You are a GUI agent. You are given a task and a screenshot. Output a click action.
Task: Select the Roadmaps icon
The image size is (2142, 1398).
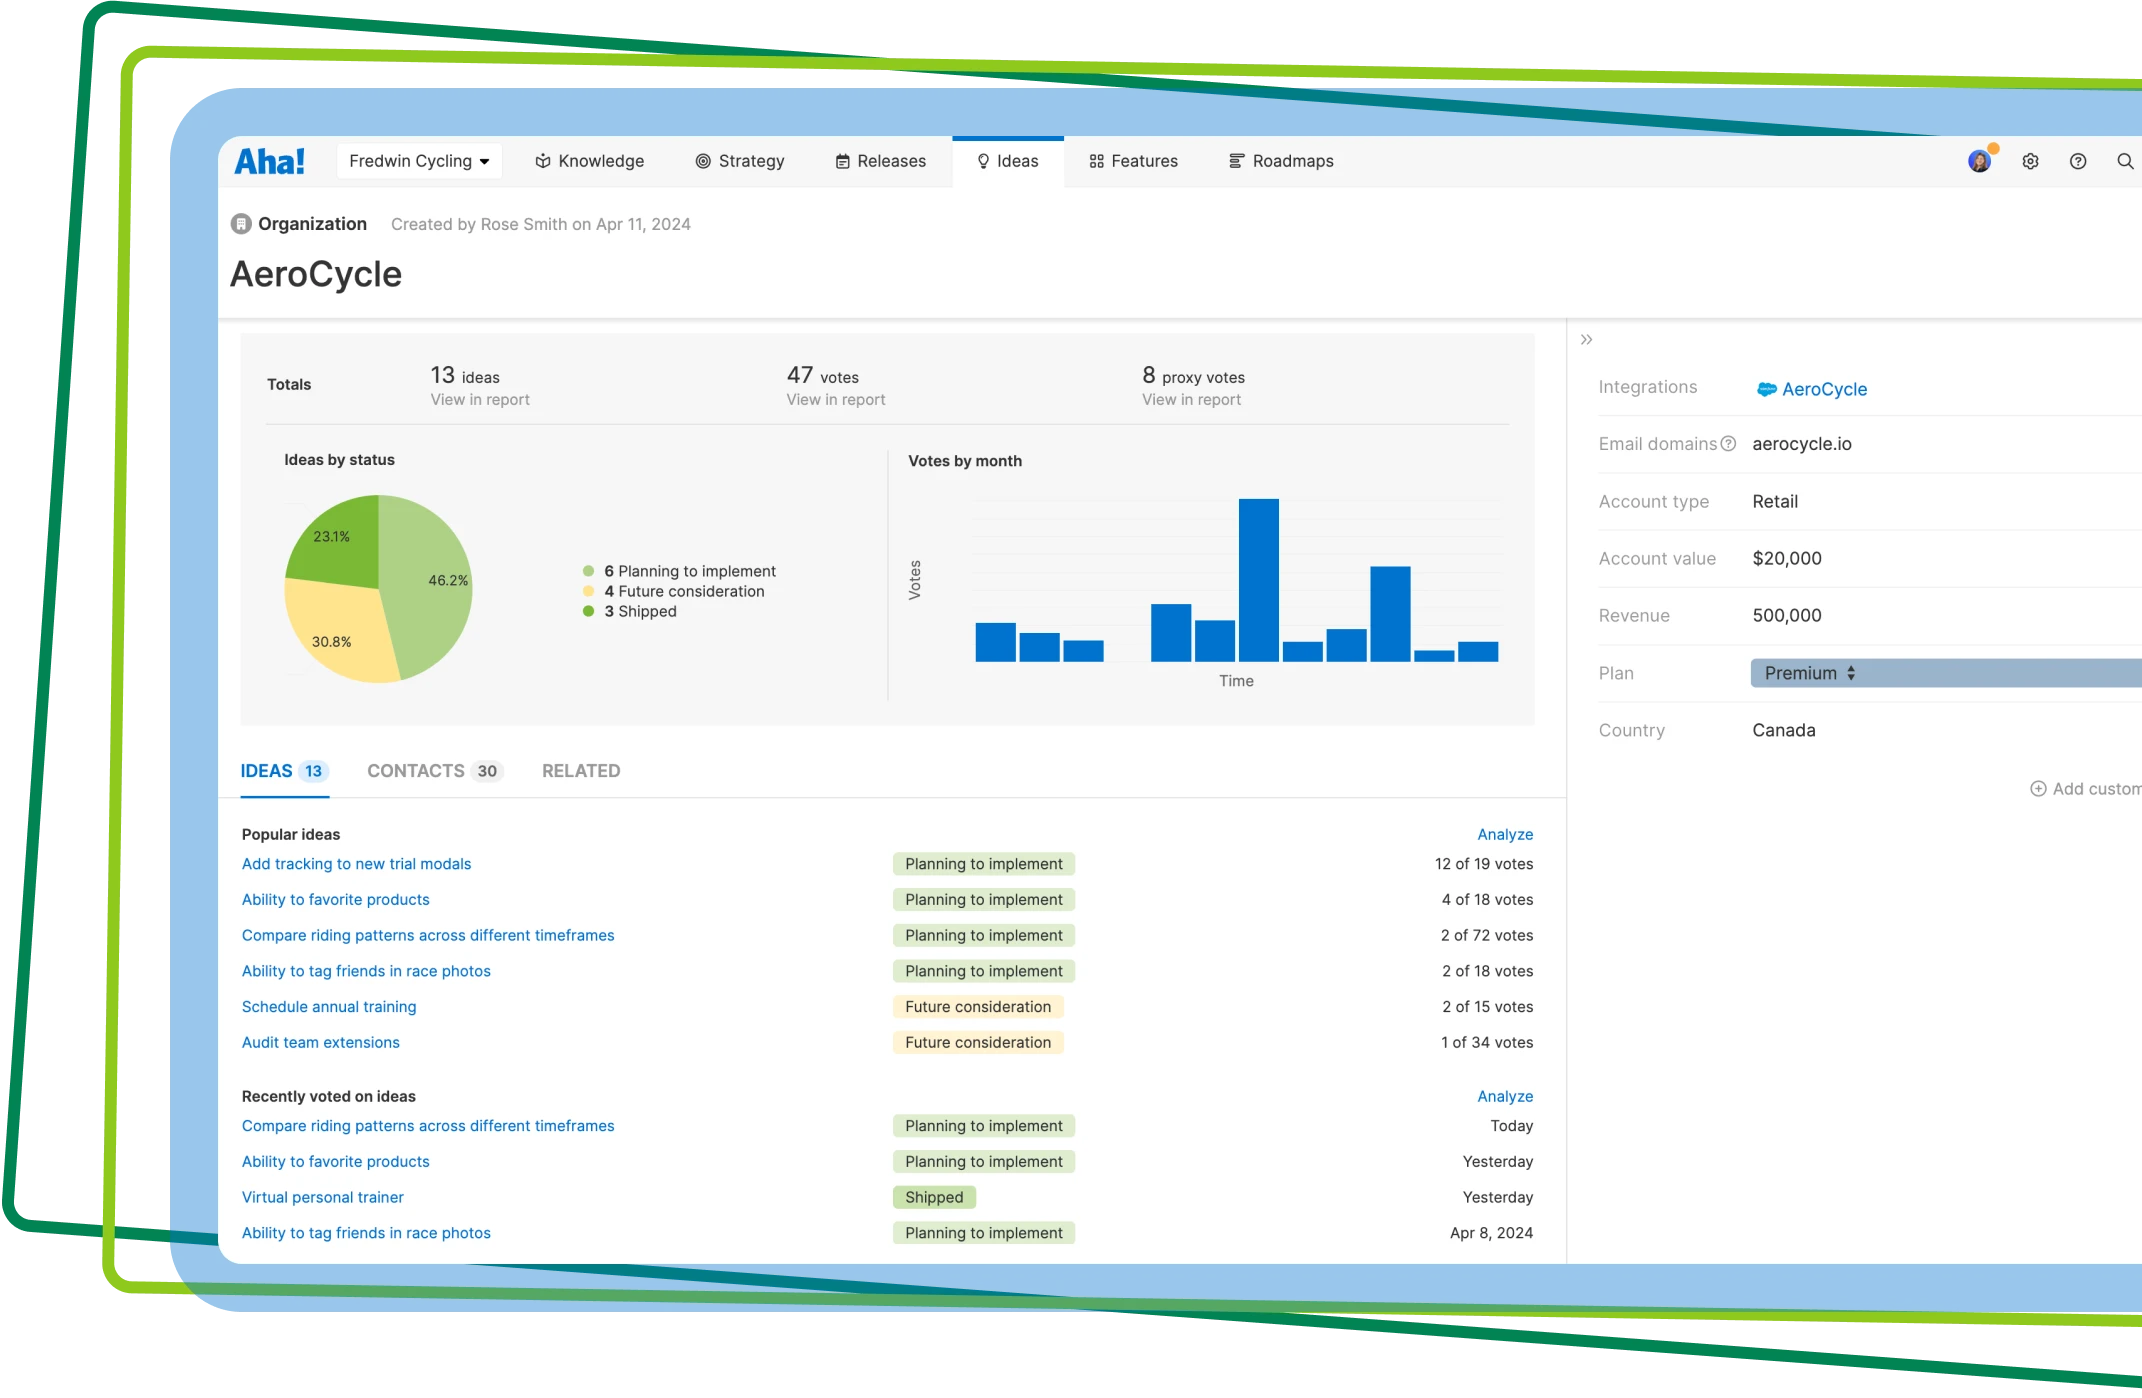coord(1236,161)
